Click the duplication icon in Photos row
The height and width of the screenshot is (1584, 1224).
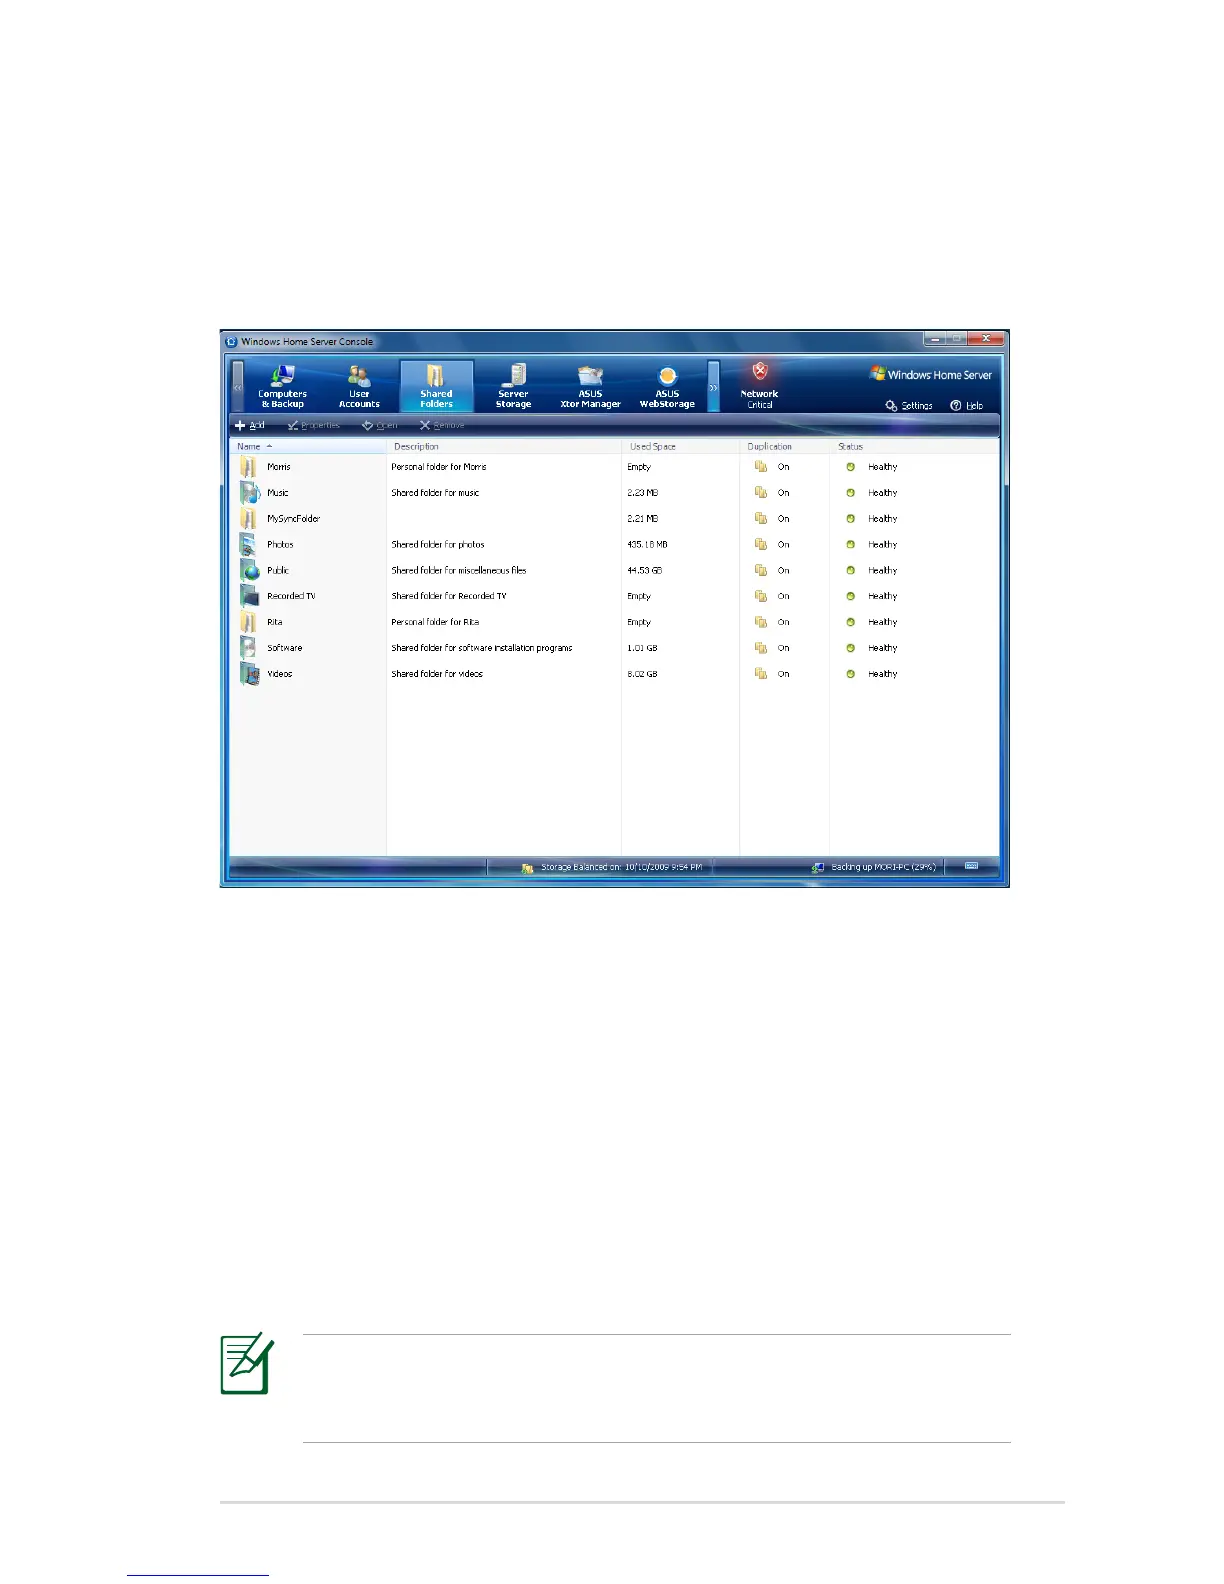(761, 545)
